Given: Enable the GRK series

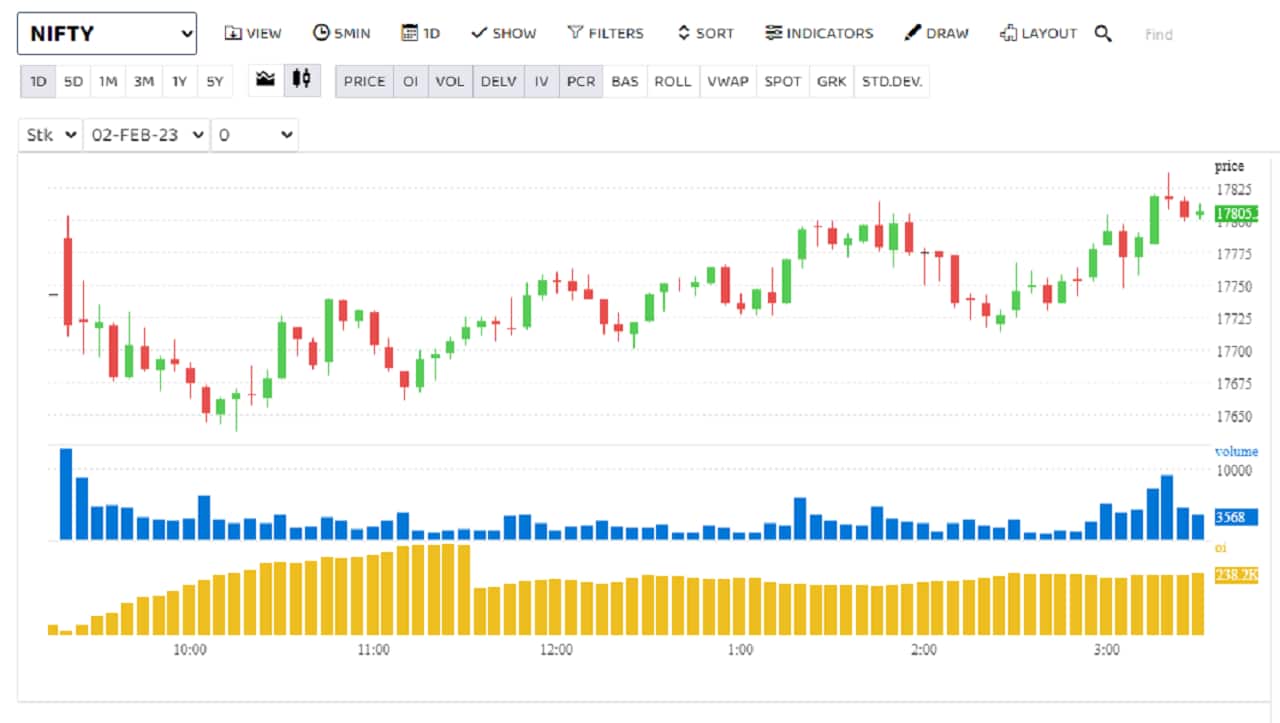Looking at the screenshot, I should click(831, 82).
